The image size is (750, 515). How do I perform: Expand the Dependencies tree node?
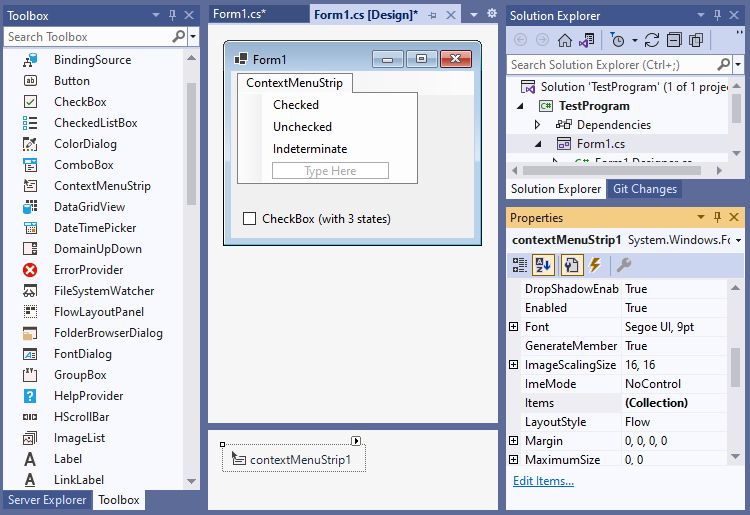click(x=537, y=125)
